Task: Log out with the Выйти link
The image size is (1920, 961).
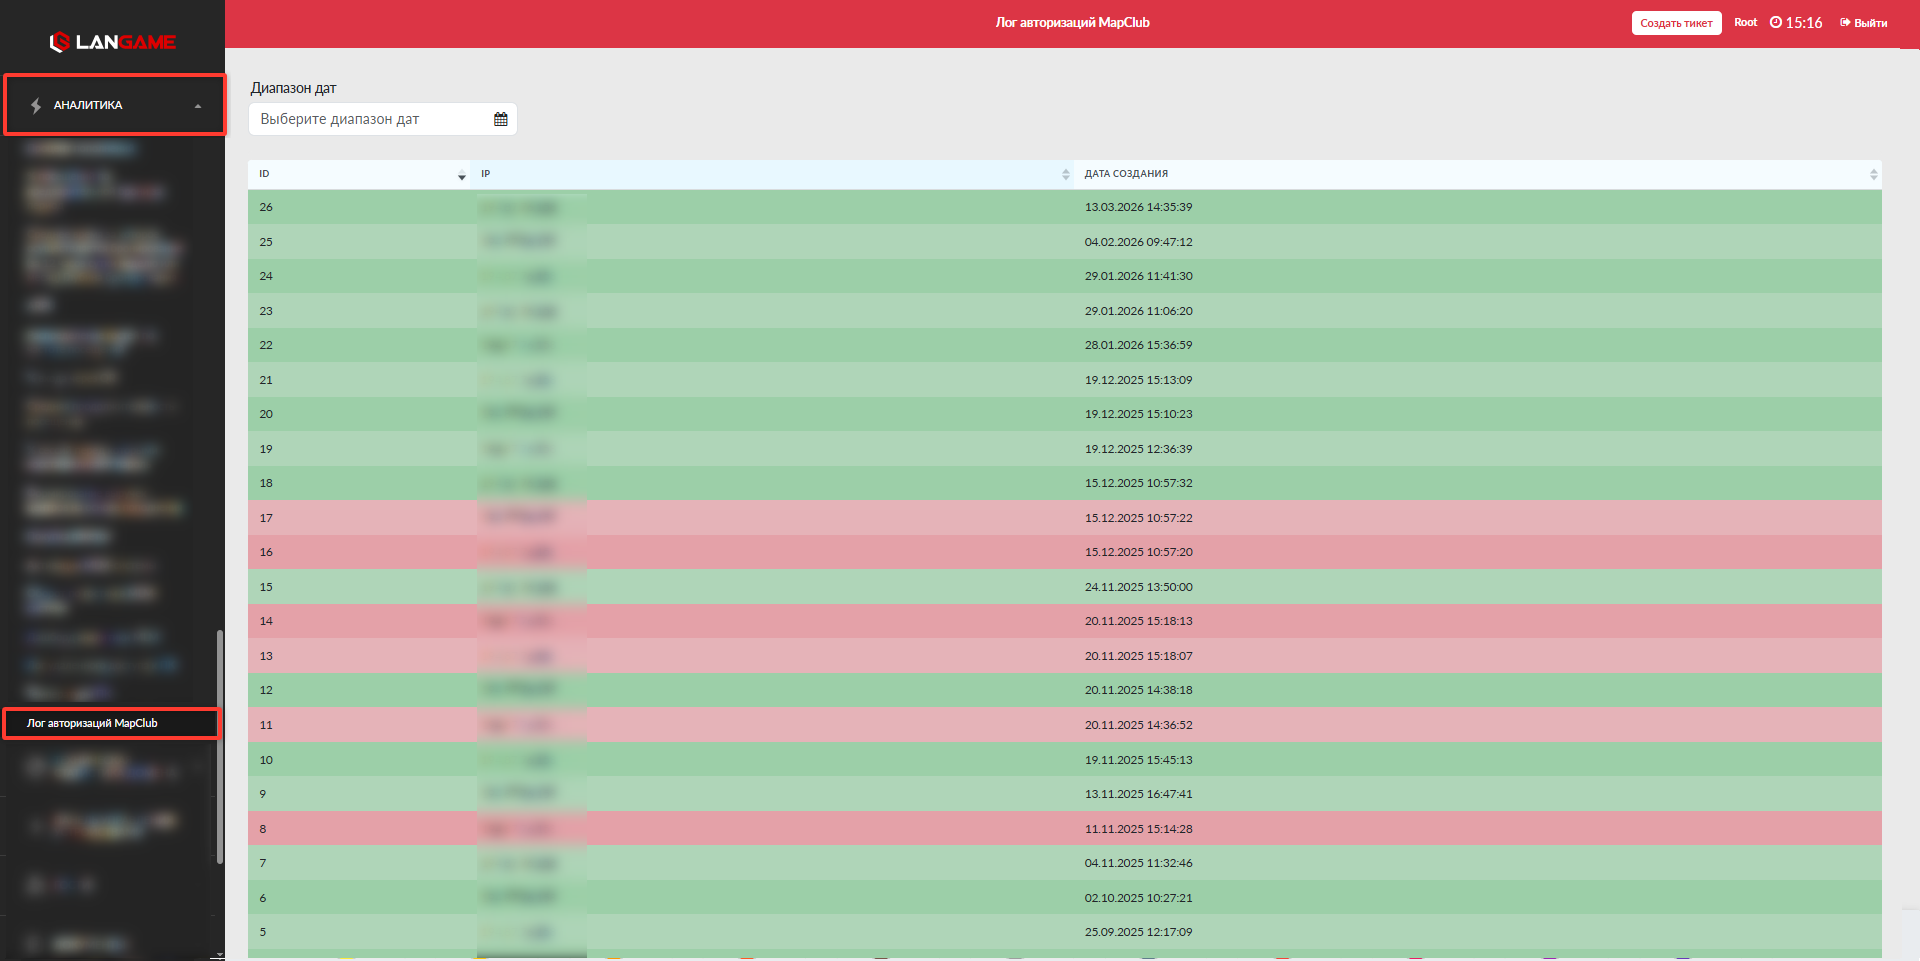Action: [x=1864, y=23]
